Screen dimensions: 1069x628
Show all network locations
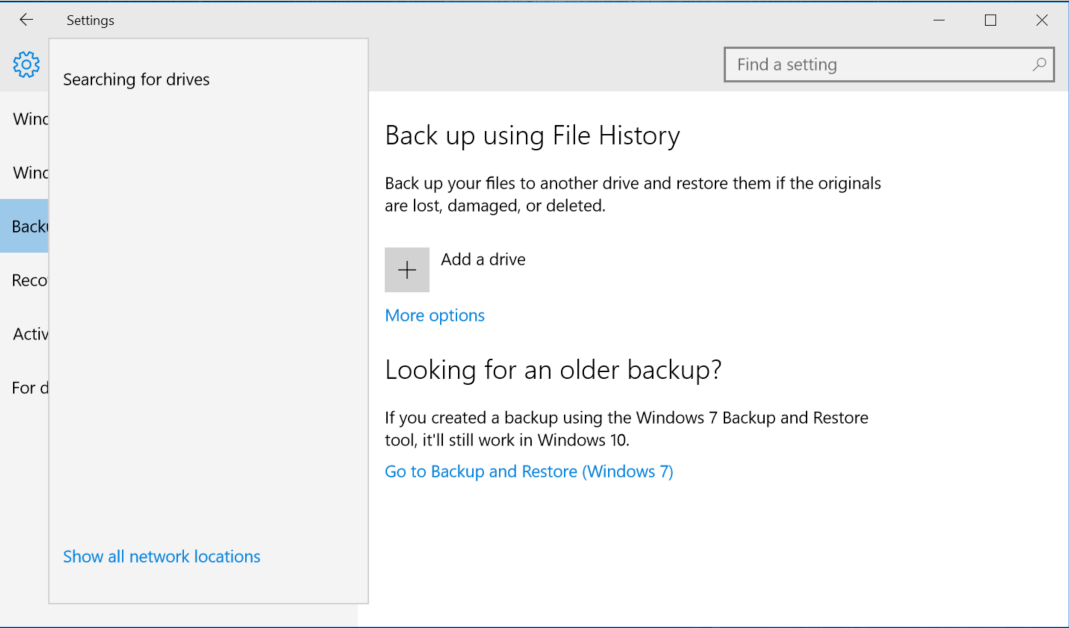pyautogui.click(x=161, y=556)
